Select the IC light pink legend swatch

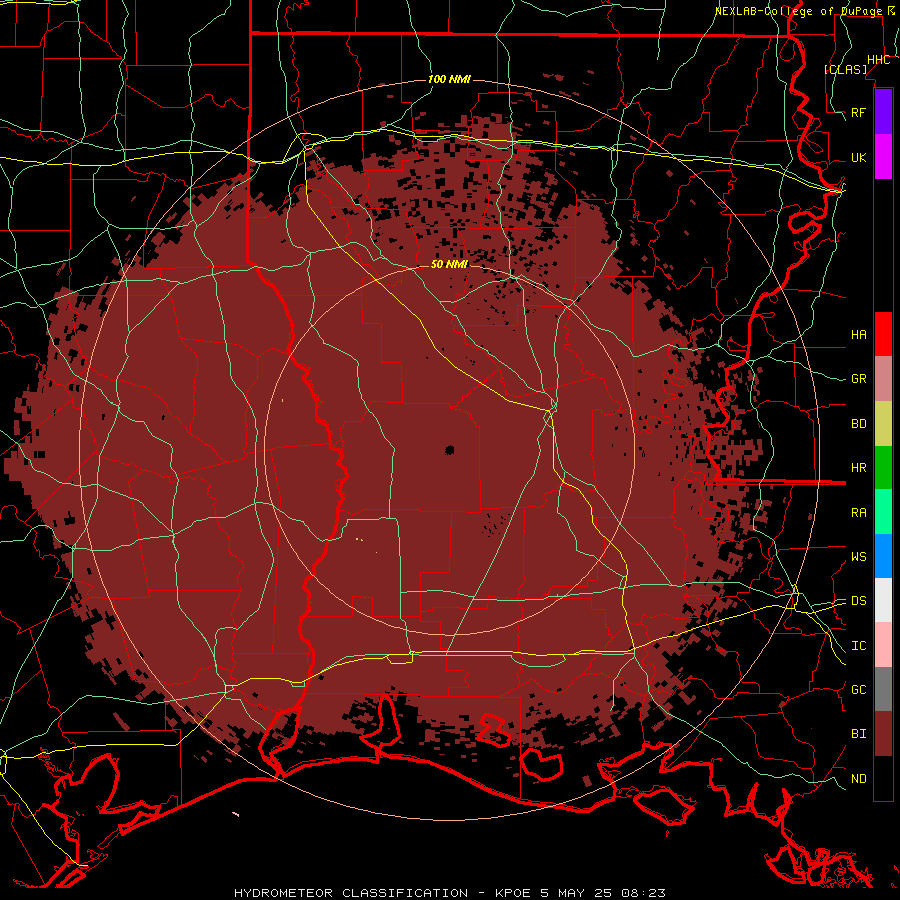click(x=883, y=645)
